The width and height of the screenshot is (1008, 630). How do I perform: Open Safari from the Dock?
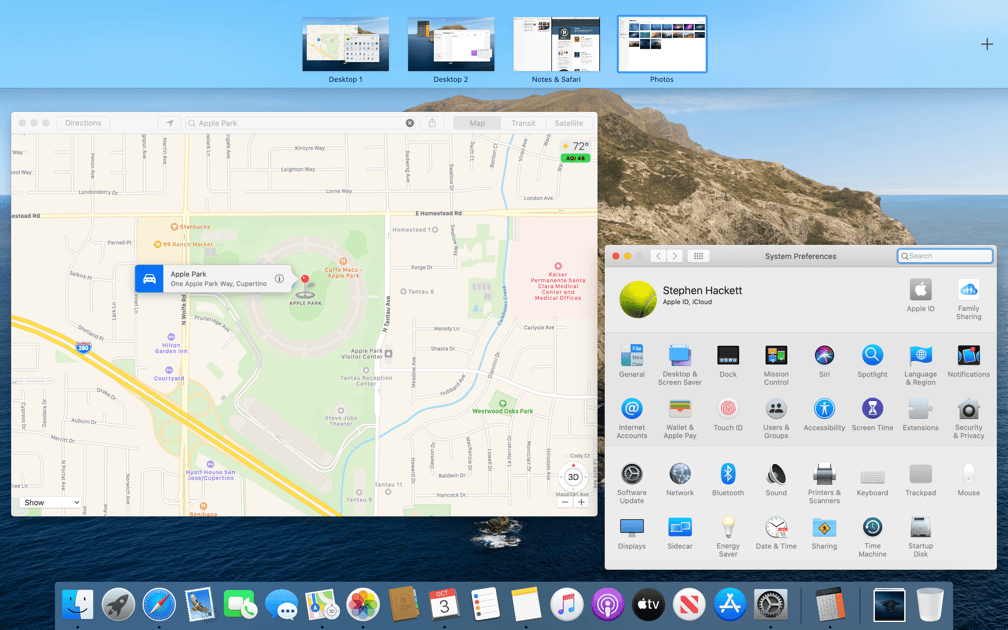click(x=159, y=605)
